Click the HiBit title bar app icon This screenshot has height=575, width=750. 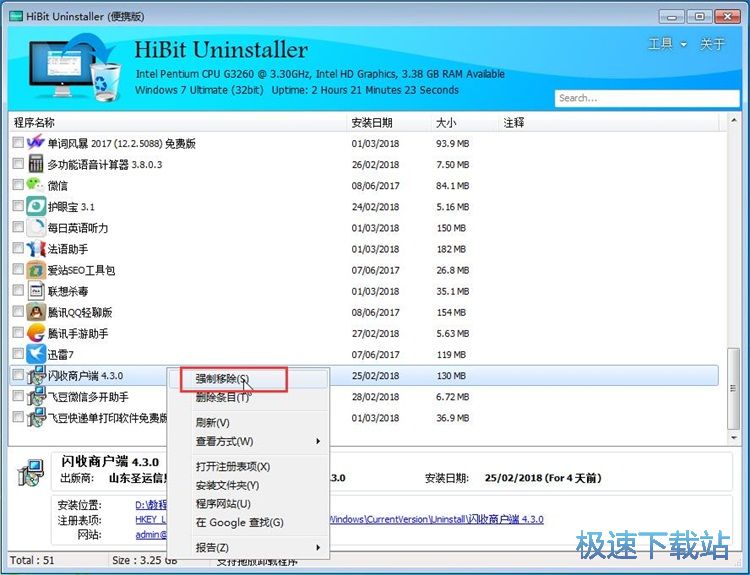pos(16,16)
